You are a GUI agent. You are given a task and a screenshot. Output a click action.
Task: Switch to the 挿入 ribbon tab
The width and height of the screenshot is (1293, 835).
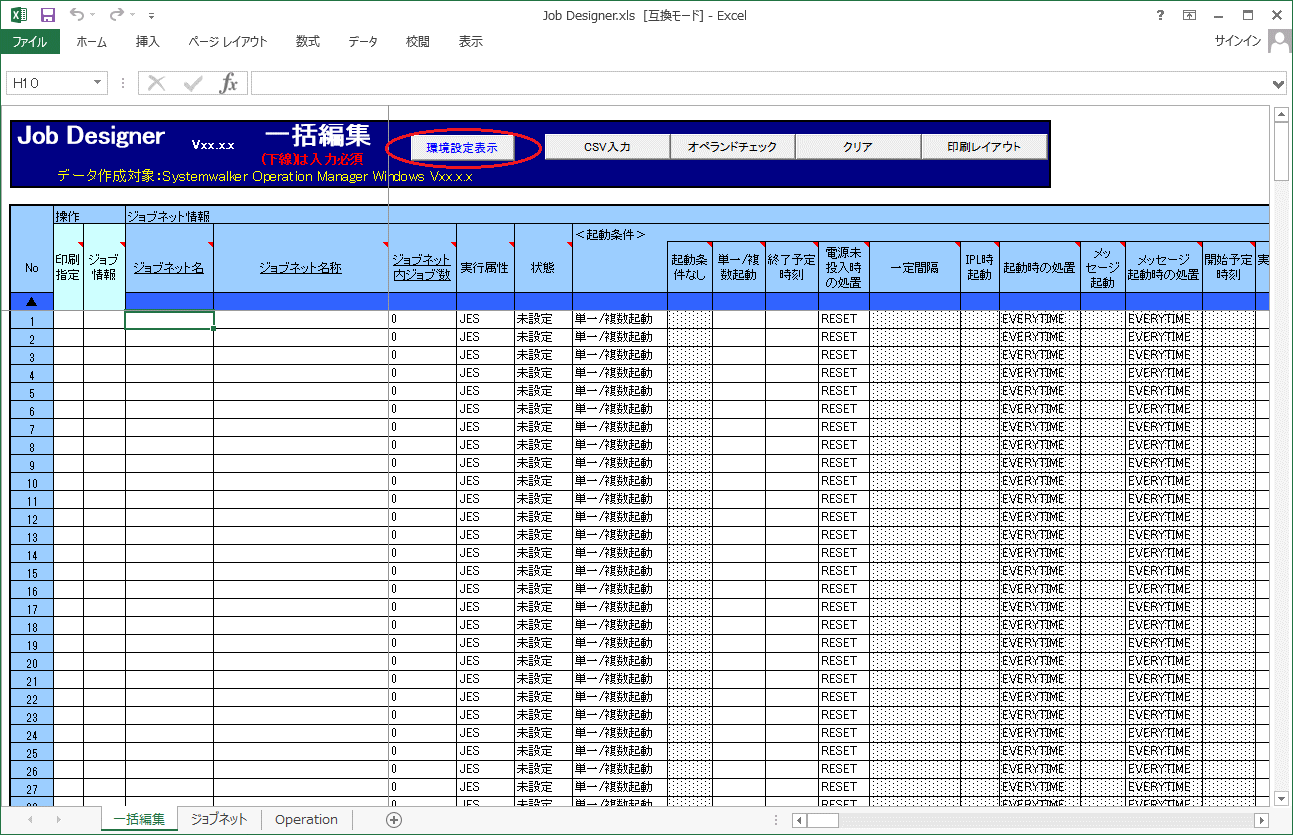(148, 42)
